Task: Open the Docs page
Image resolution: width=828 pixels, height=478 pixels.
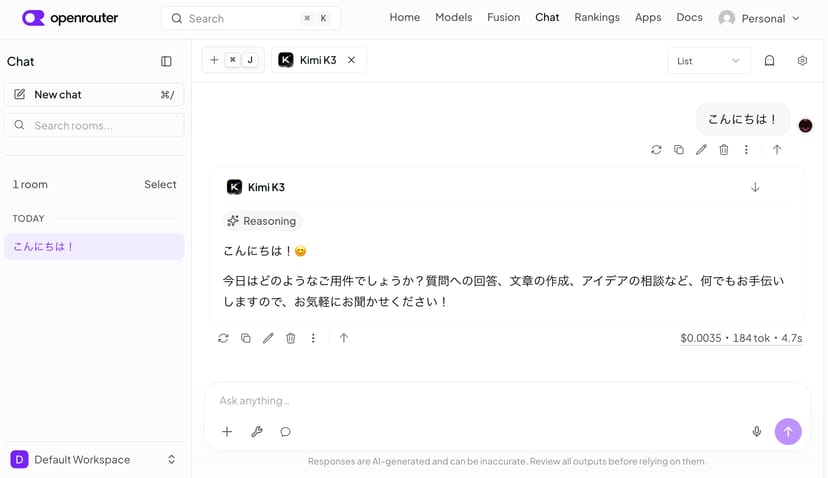Action: [689, 17]
